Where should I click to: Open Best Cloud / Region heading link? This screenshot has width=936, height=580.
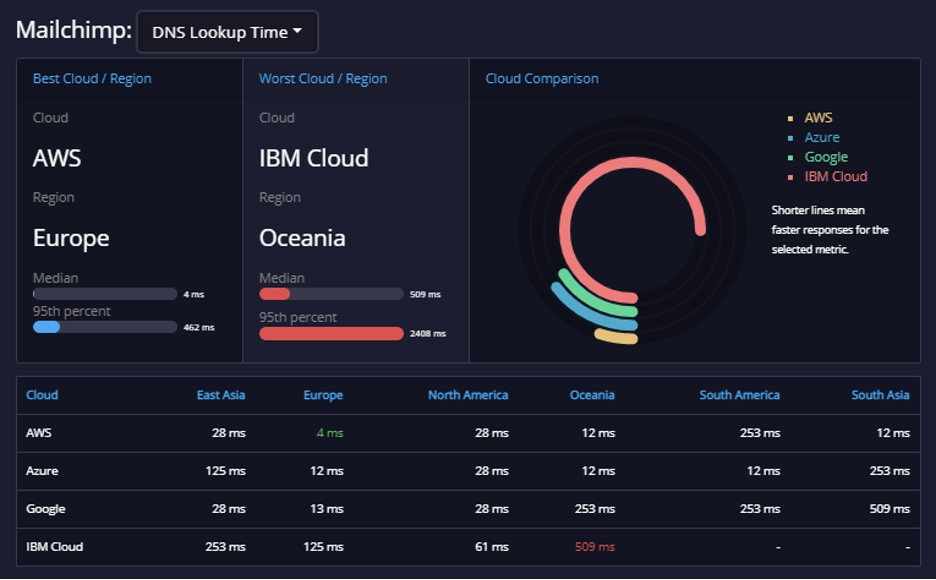pos(92,79)
